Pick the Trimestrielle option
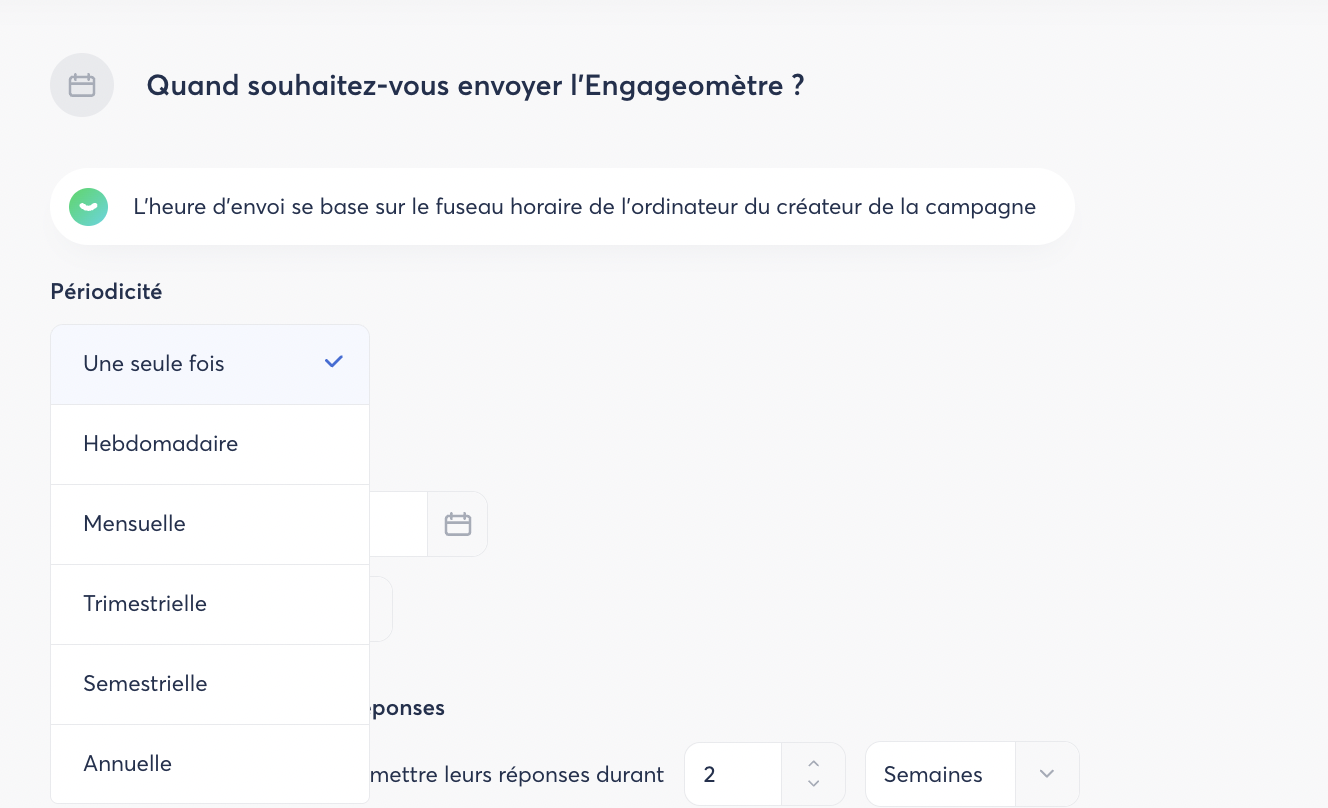Image resolution: width=1328 pixels, height=808 pixels. (145, 604)
